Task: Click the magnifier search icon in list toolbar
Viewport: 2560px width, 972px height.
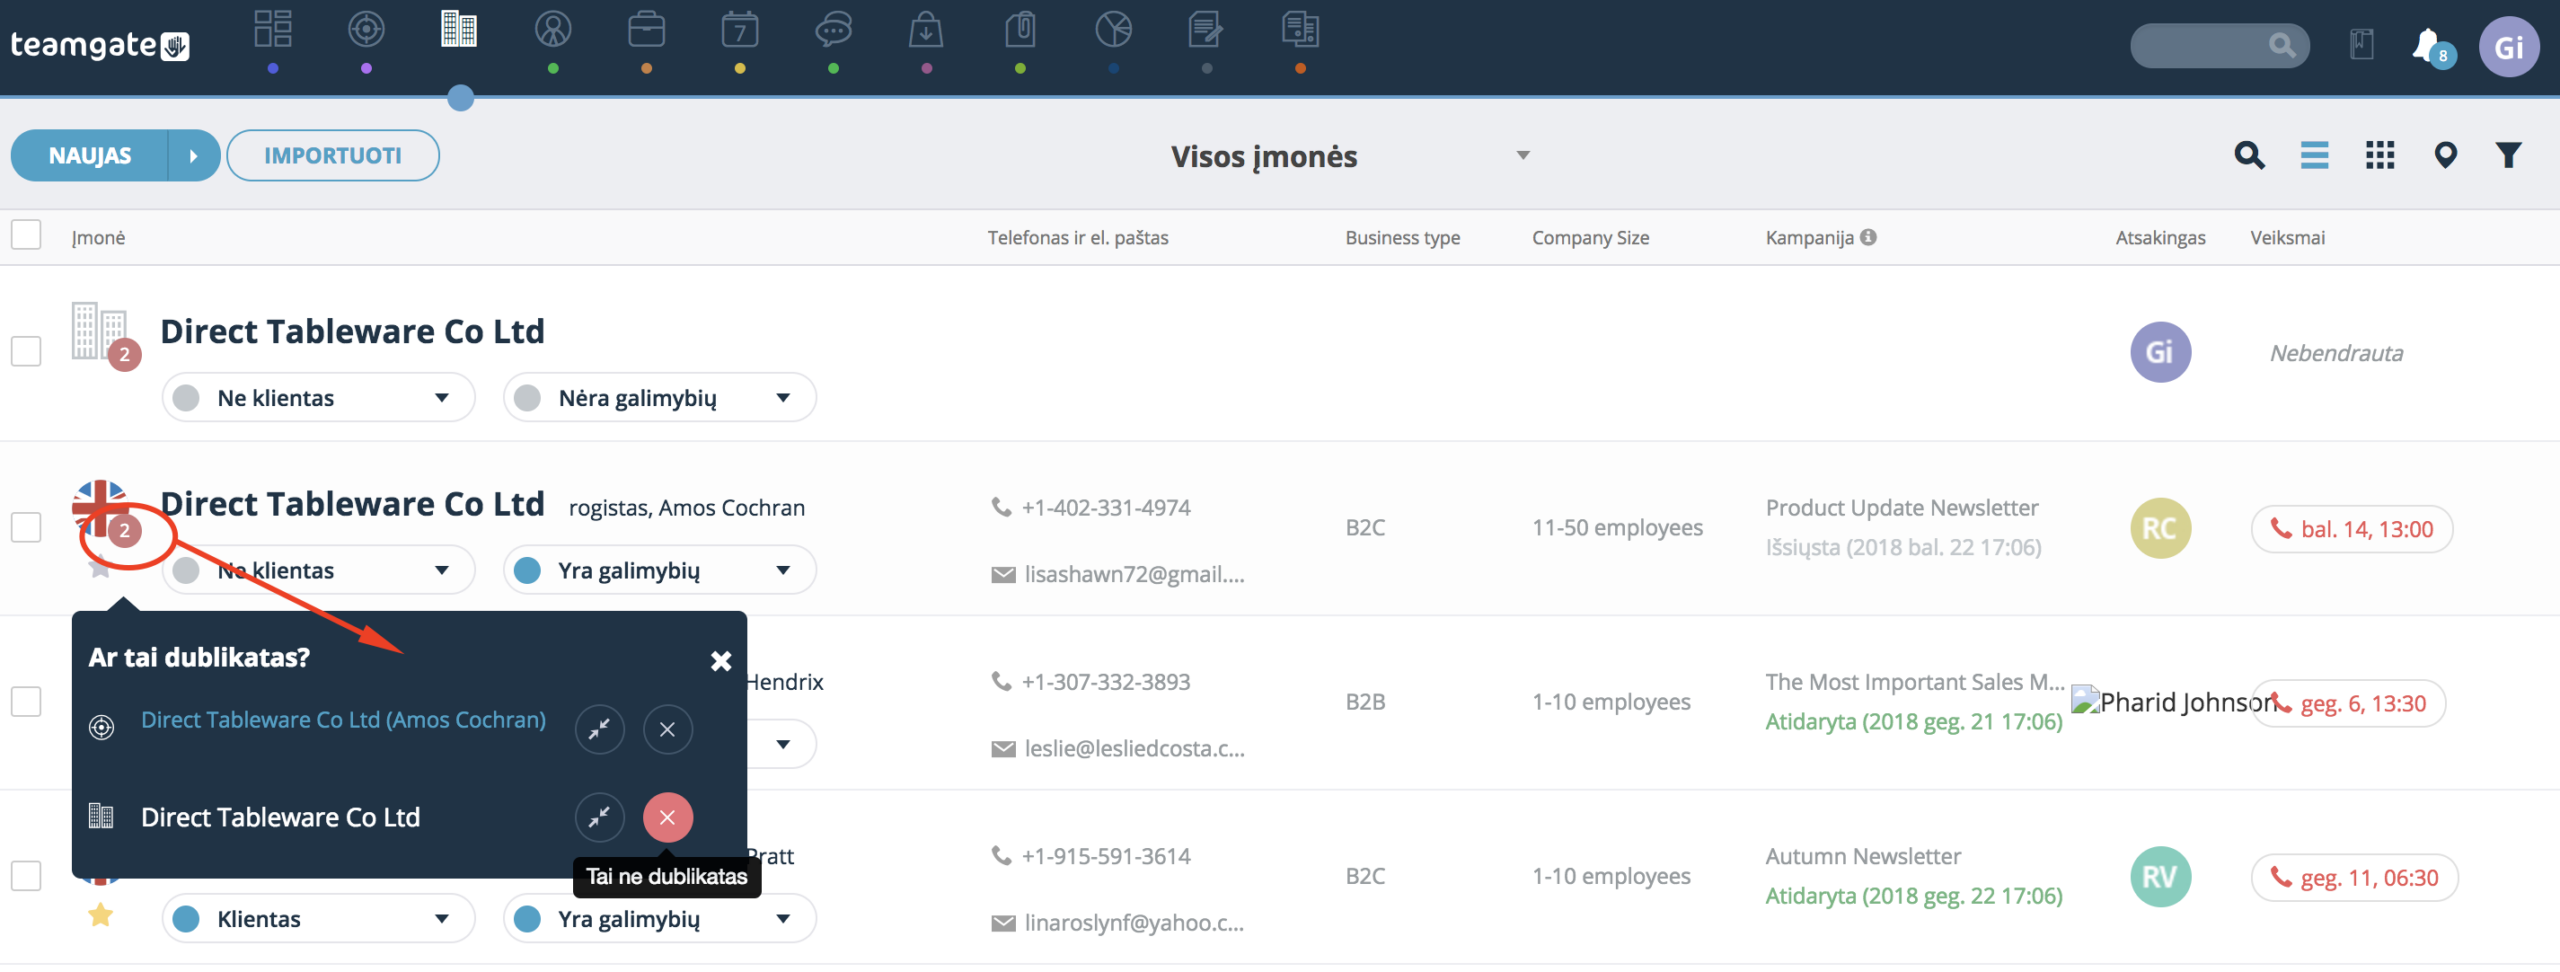Action: pos(2249,155)
